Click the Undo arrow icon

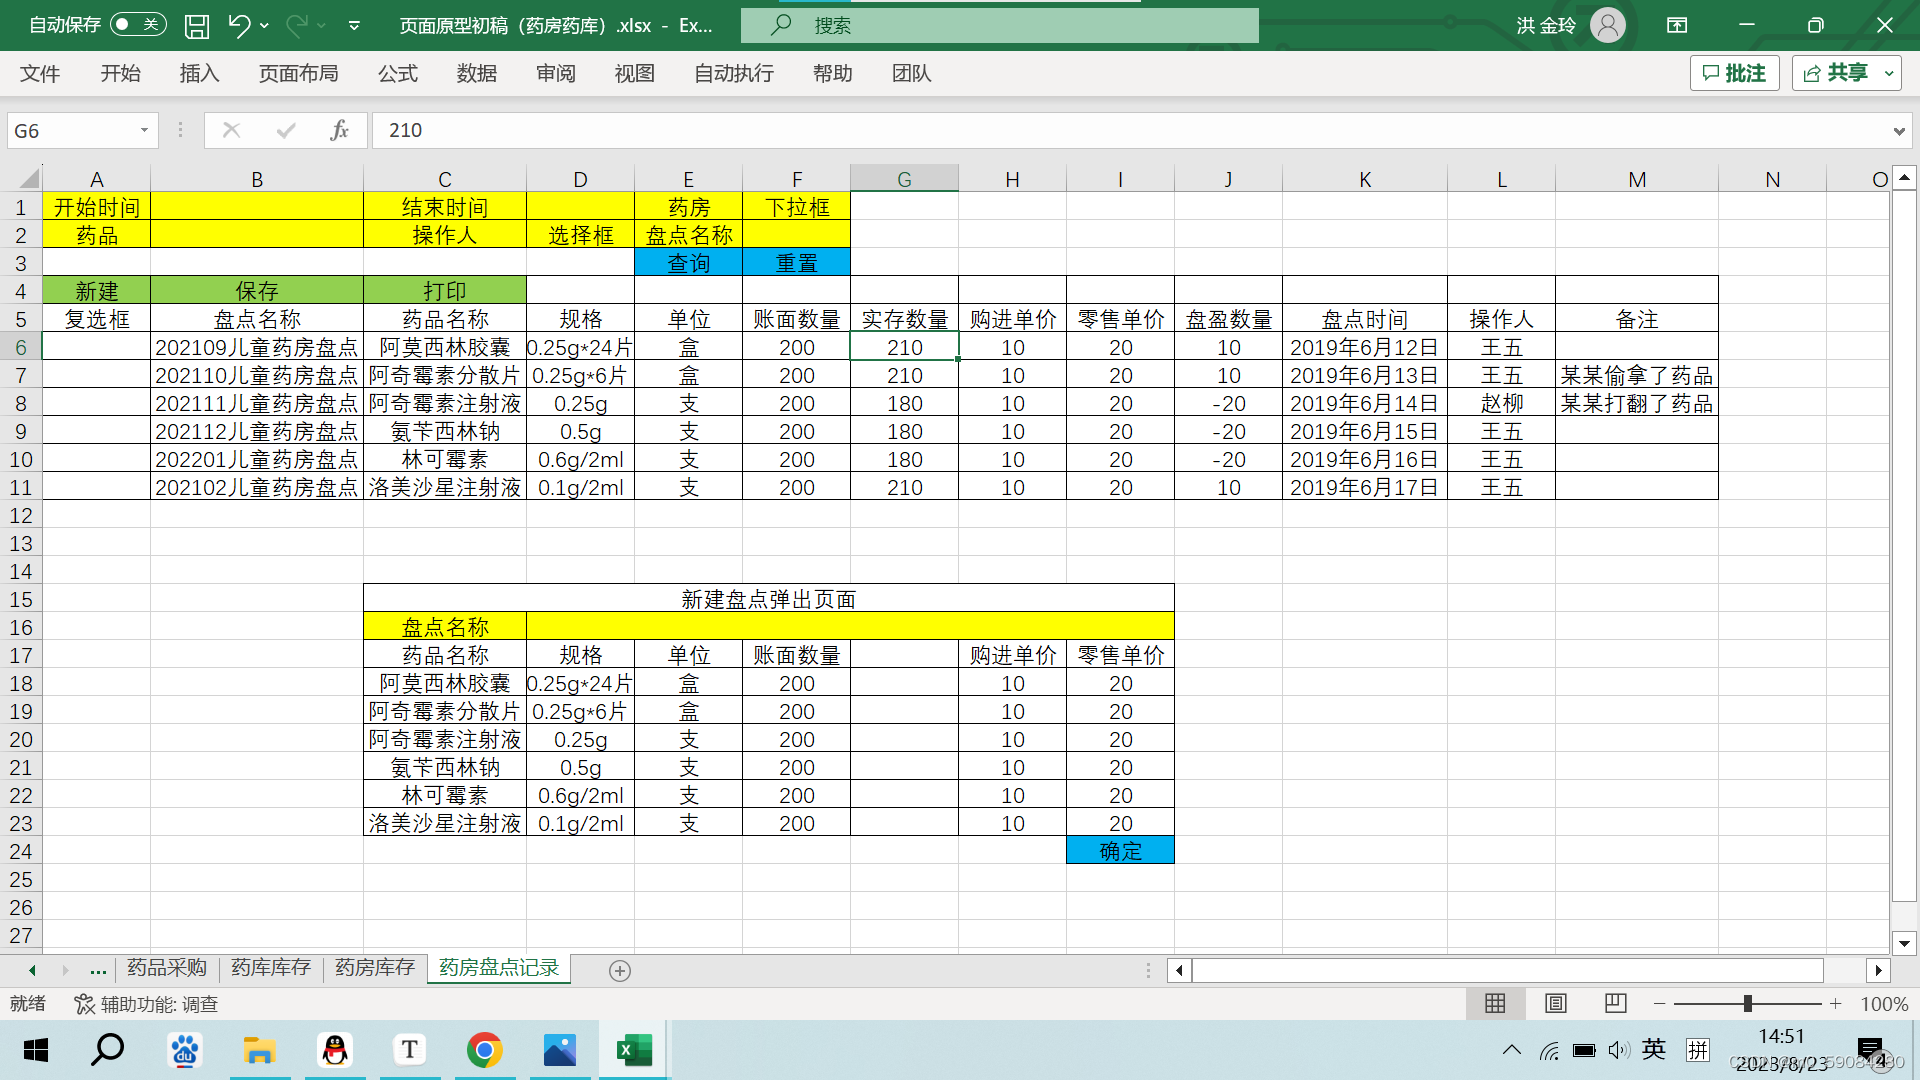click(x=238, y=26)
